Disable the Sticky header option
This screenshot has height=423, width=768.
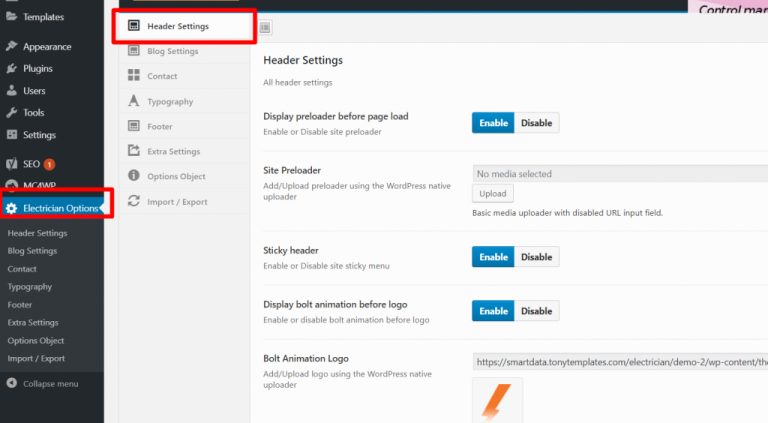(536, 257)
